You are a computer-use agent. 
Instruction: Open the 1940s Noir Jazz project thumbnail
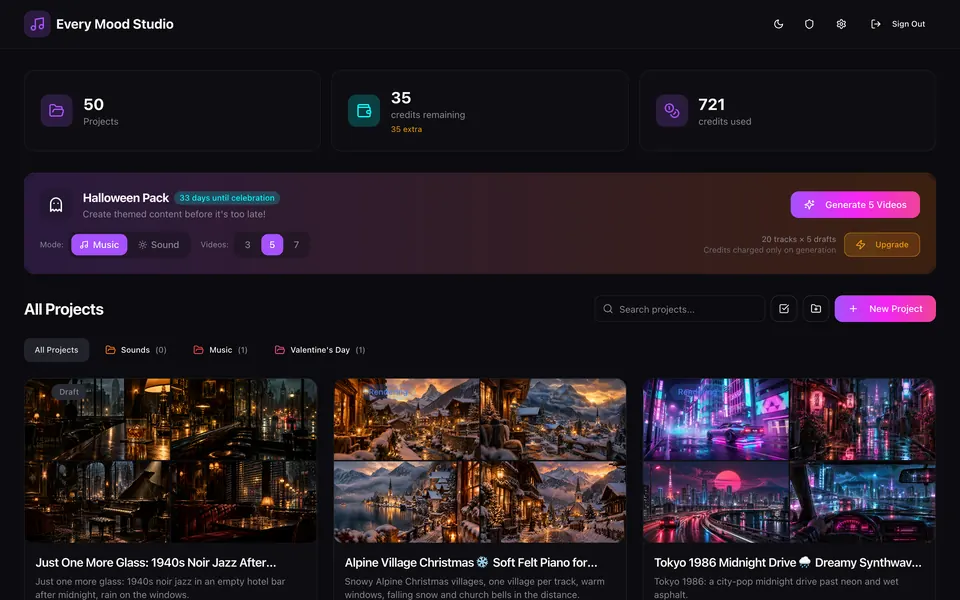click(x=171, y=460)
